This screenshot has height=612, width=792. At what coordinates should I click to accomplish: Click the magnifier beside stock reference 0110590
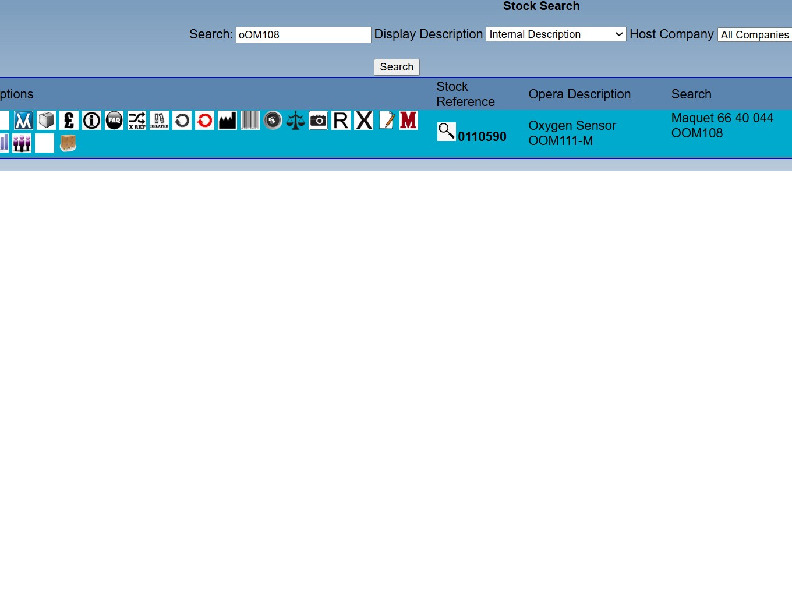pos(446,131)
